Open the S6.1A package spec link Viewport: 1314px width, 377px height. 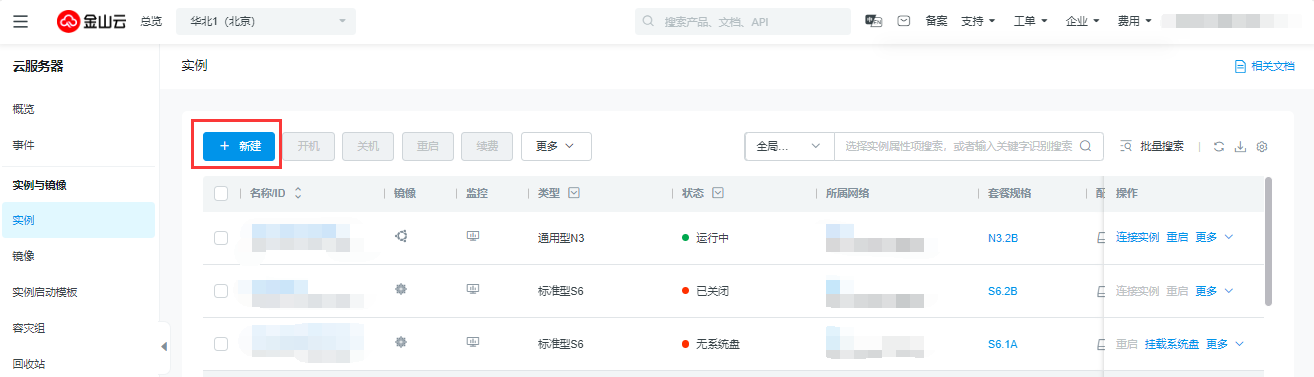pos(1002,344)
